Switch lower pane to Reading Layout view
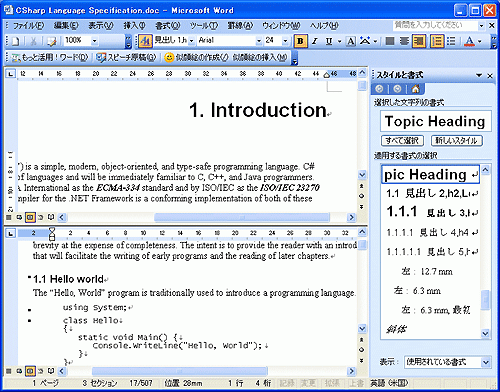500x392 pixels. pos(51,371)
